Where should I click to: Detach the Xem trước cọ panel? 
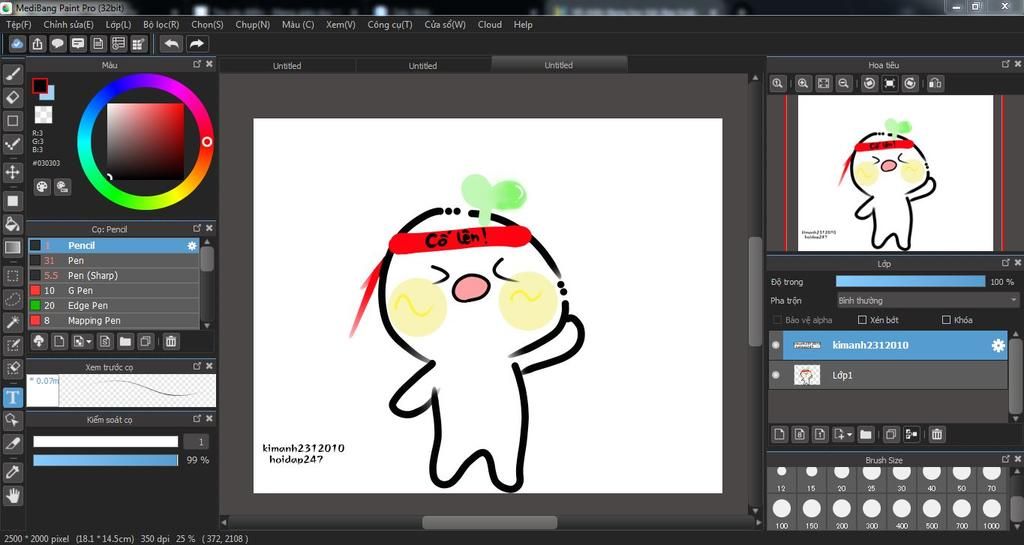coord(197,366)
